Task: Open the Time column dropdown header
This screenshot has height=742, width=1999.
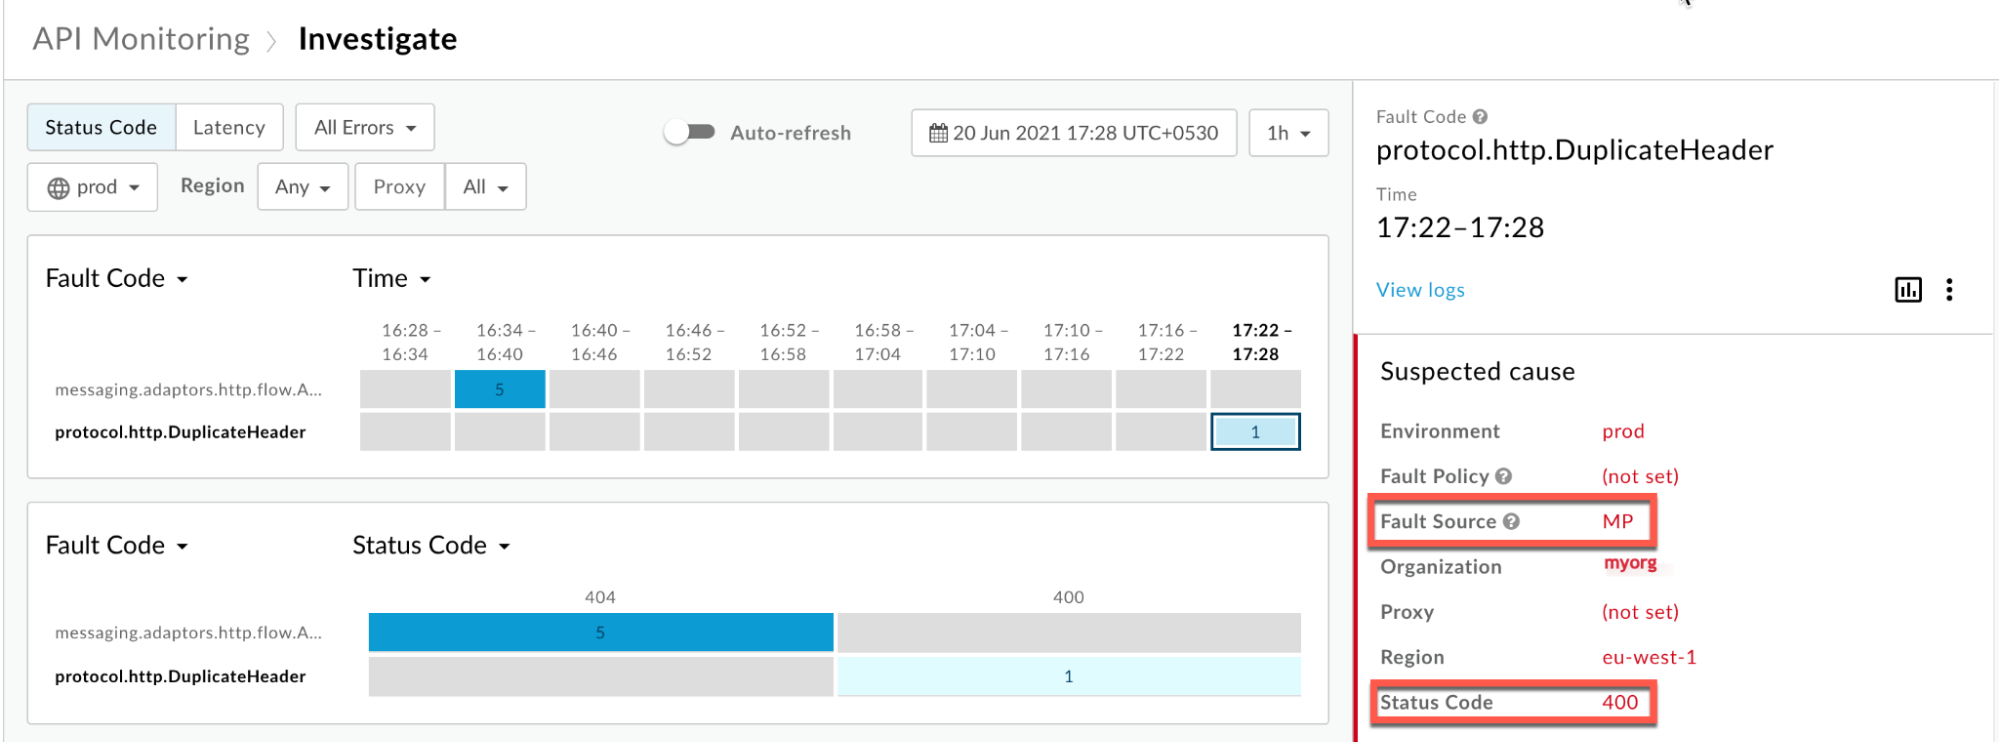Action: (x=391, y=279)
